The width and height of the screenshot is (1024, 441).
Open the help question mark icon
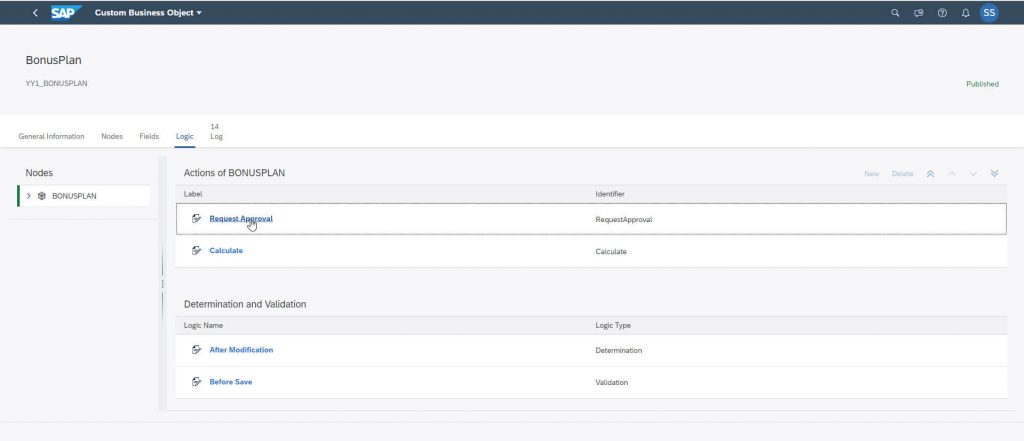pyautogui.click(x=942, y=12)
